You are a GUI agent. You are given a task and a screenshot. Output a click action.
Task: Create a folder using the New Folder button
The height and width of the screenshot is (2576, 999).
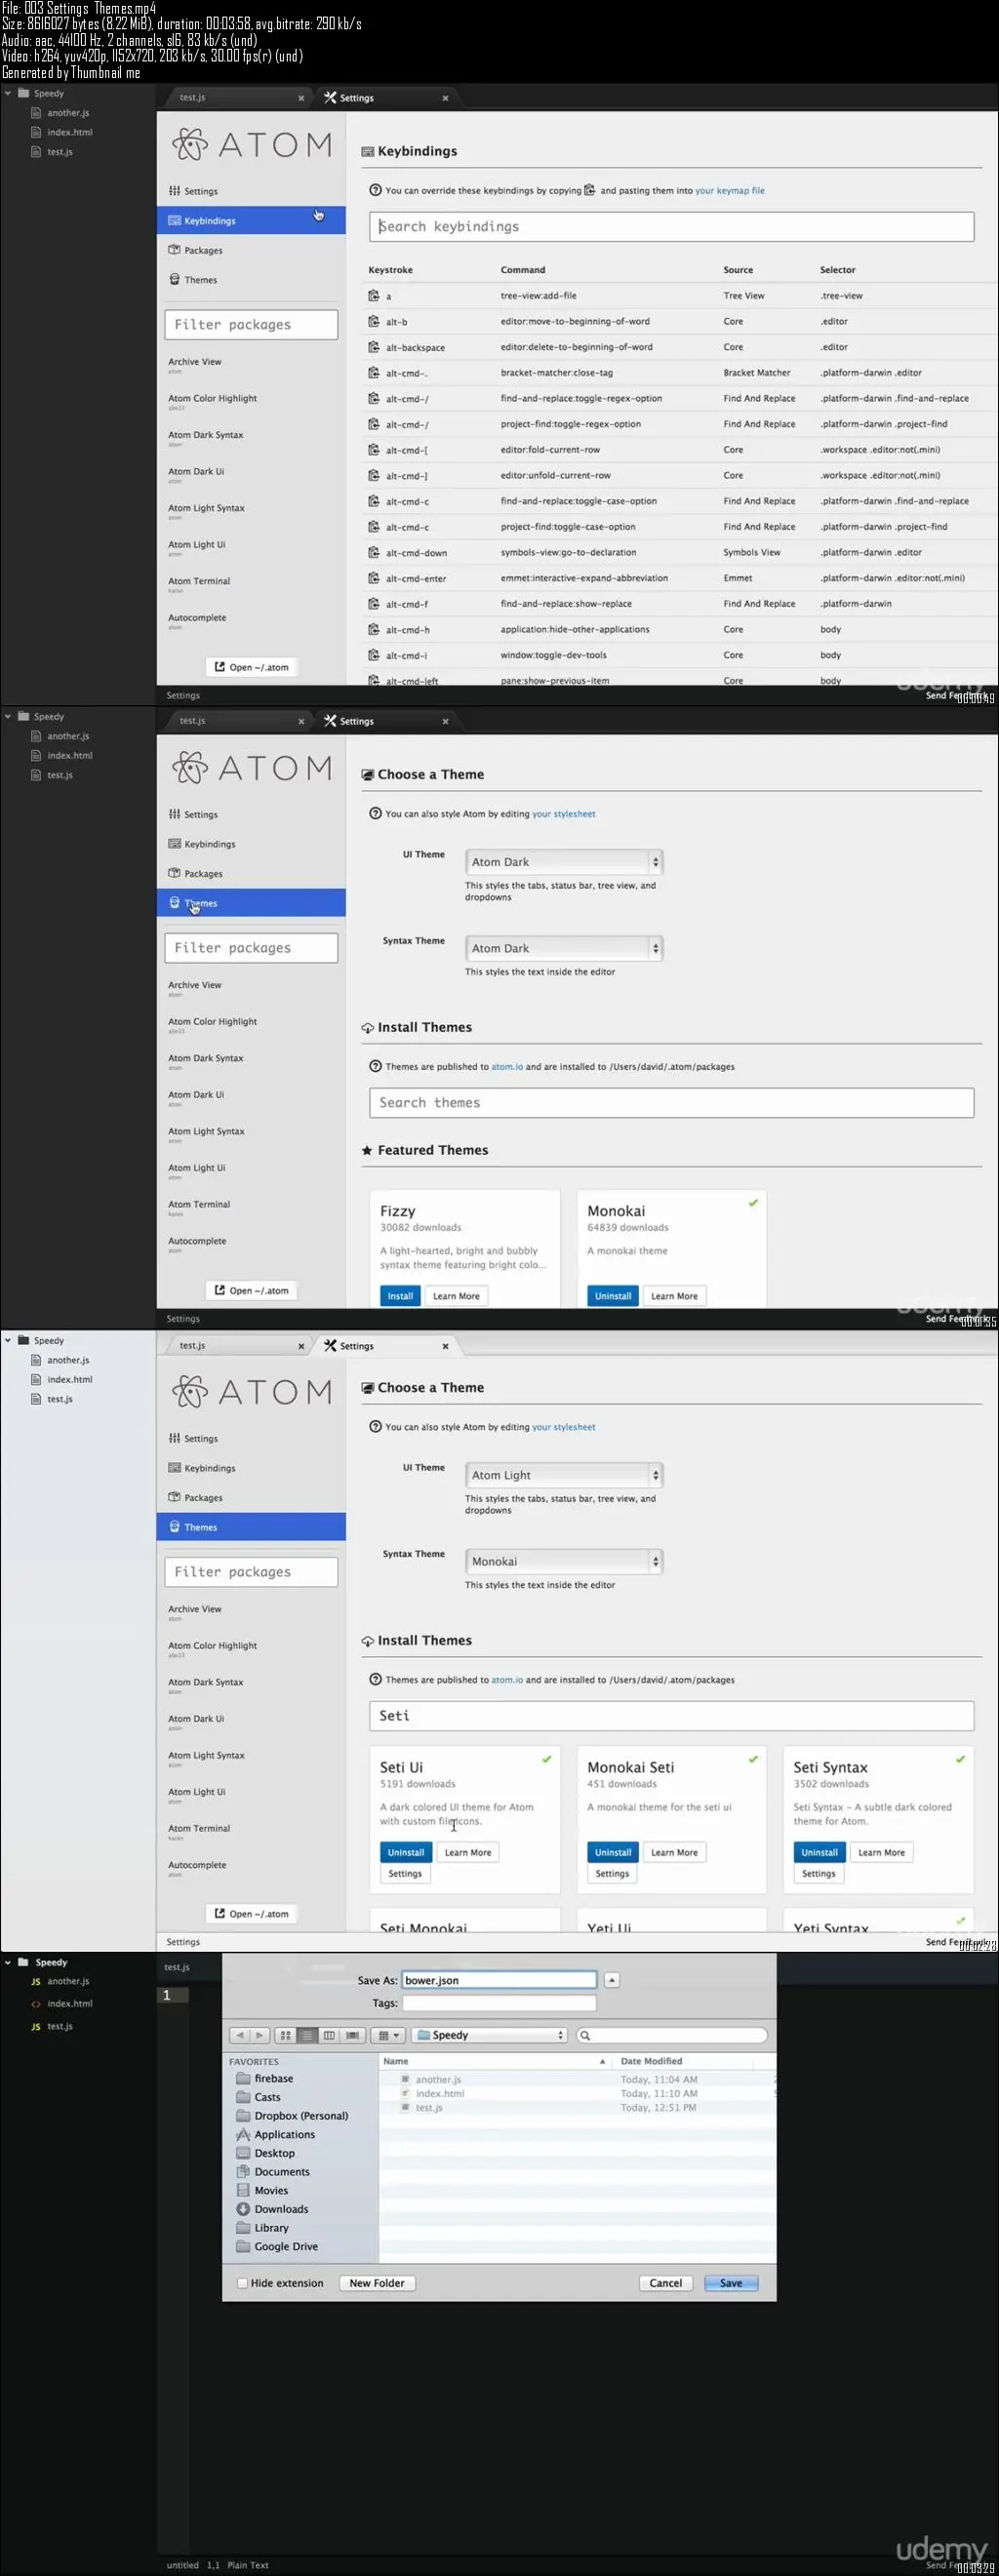pyautogui.click(x=377, y=2283)
